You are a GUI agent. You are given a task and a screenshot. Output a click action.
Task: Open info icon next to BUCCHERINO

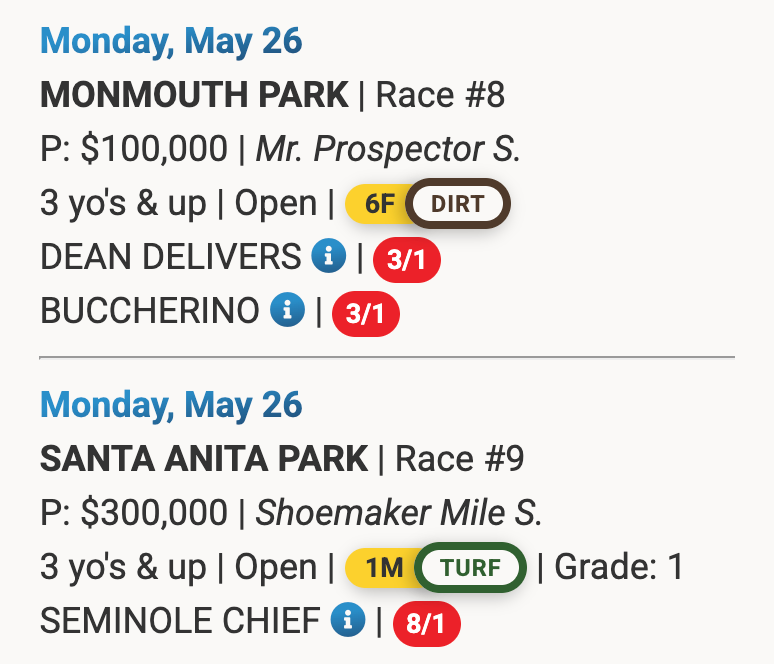click(x=287, y=310)
